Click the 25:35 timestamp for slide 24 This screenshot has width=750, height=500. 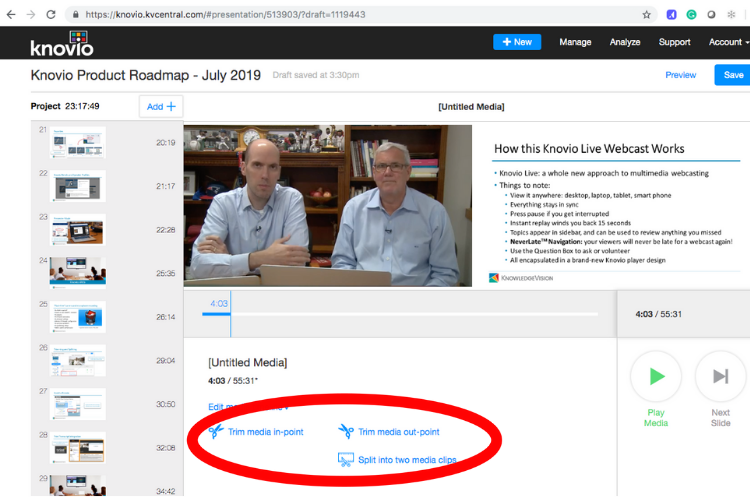pos(165,273)
